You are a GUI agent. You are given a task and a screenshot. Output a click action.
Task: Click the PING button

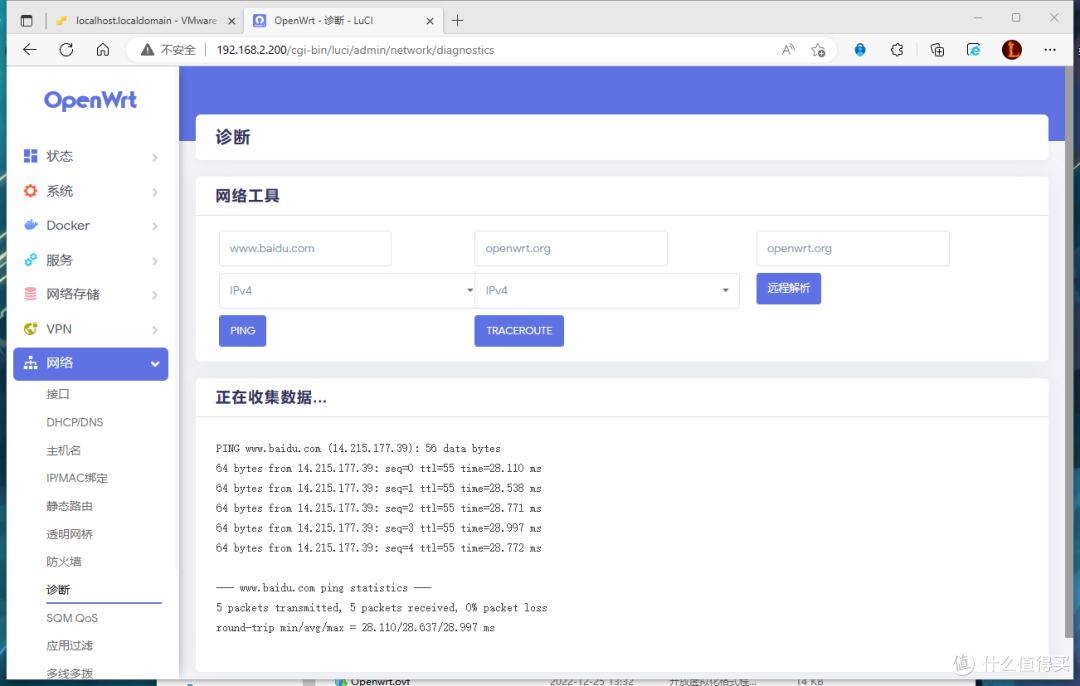[x=242, y=330]
